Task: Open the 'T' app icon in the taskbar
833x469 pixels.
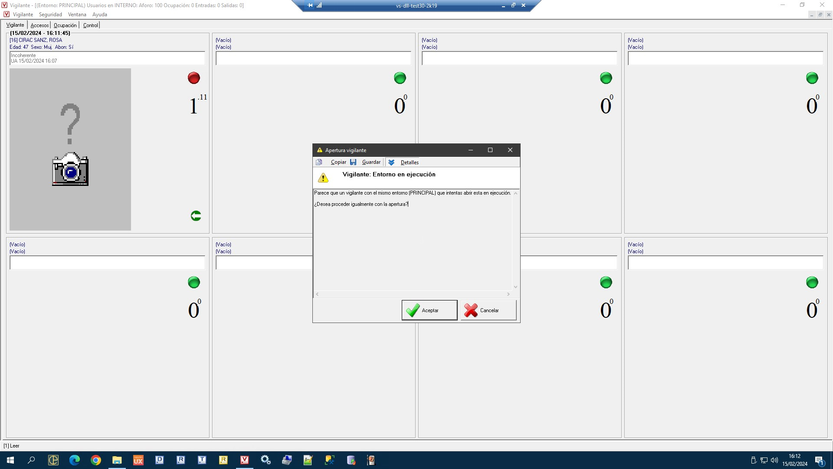Action: click(x=202, y=460)
